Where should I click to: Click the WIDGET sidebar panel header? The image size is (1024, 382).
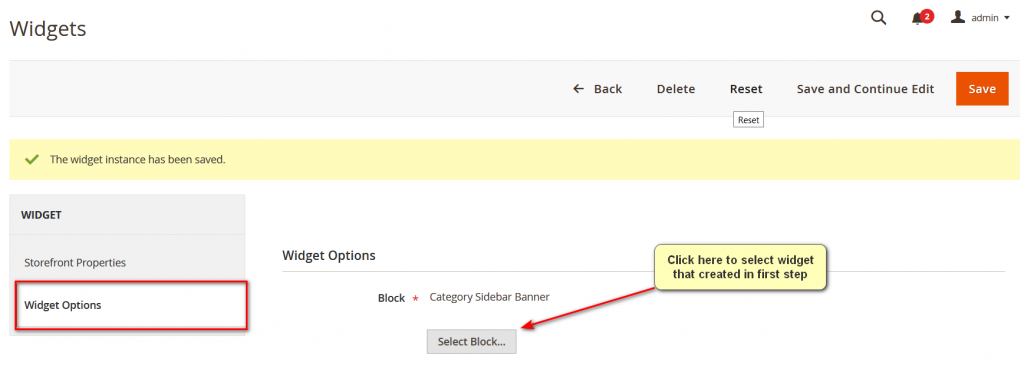point(127,215)
